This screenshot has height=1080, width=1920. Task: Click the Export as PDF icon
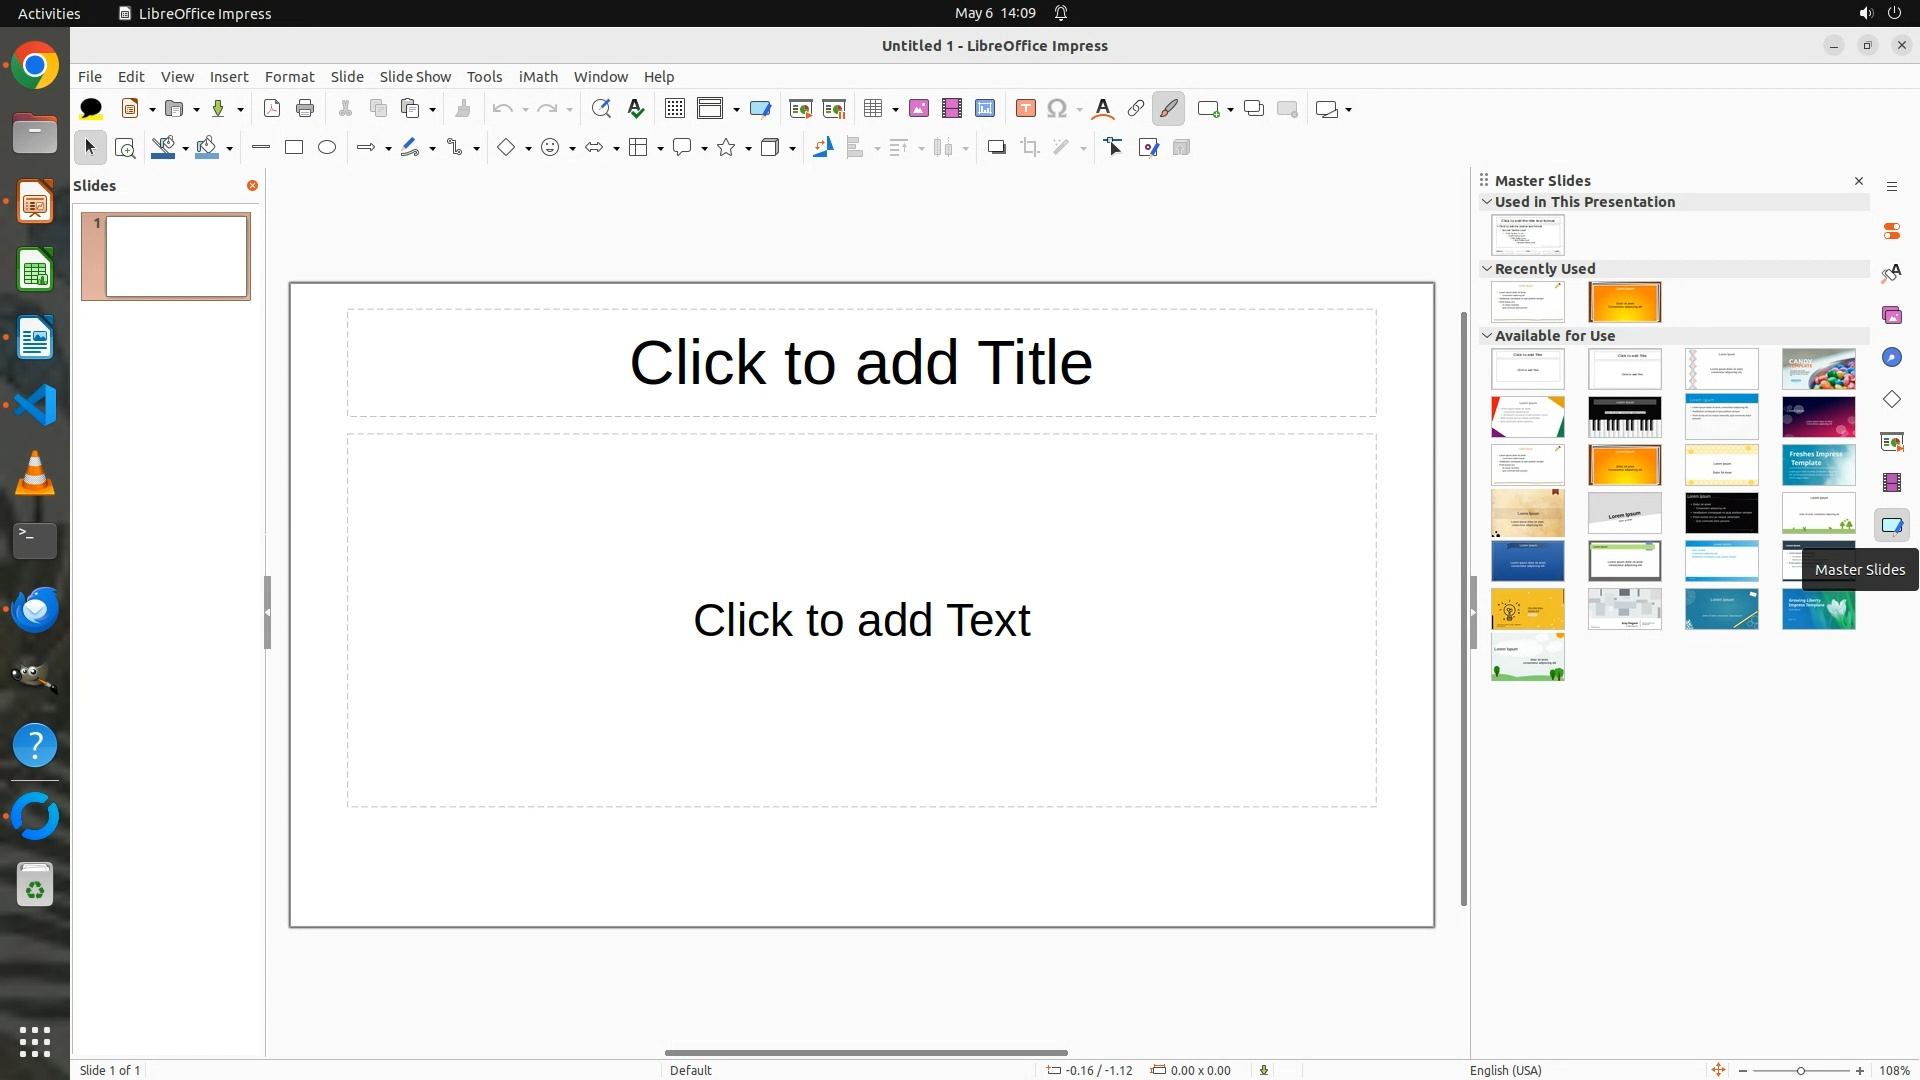tap(271, 109)
